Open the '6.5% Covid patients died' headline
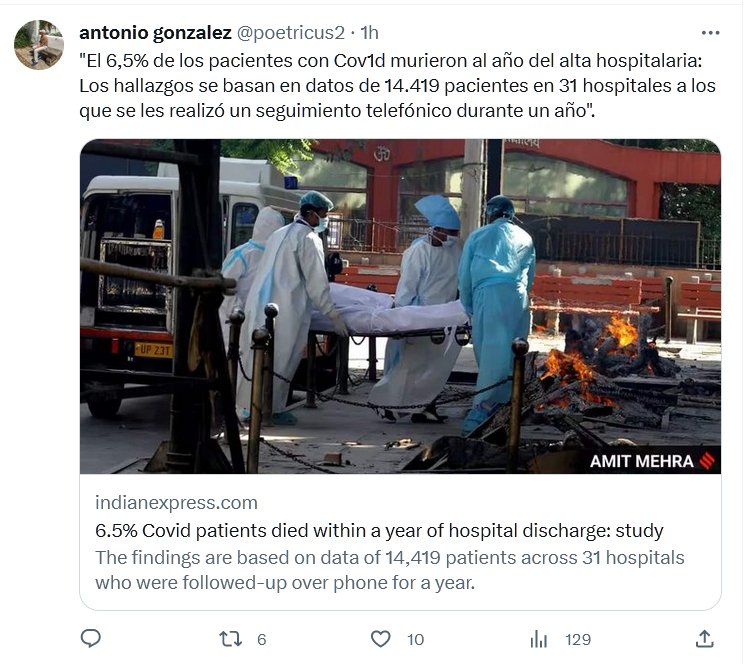746x664 pixels. pyautogui.click(x=379, y=530)
